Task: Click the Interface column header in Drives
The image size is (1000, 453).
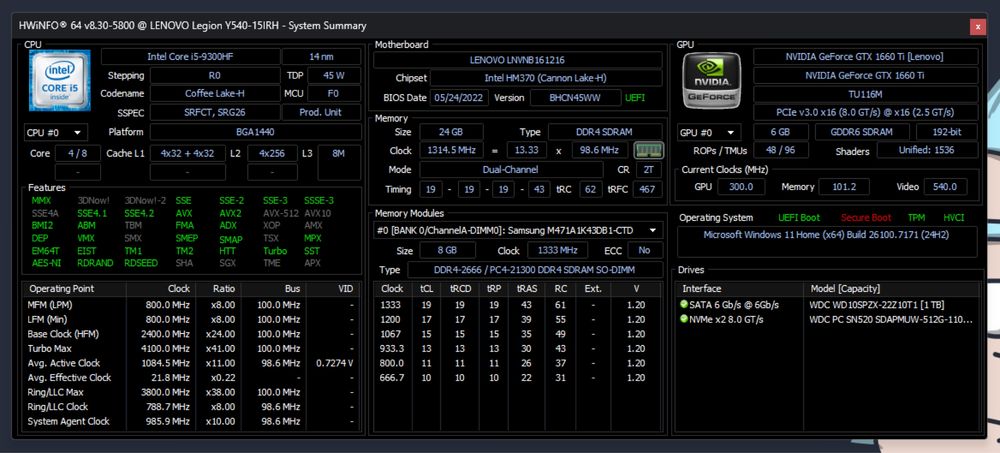Action: click(740, 289)
